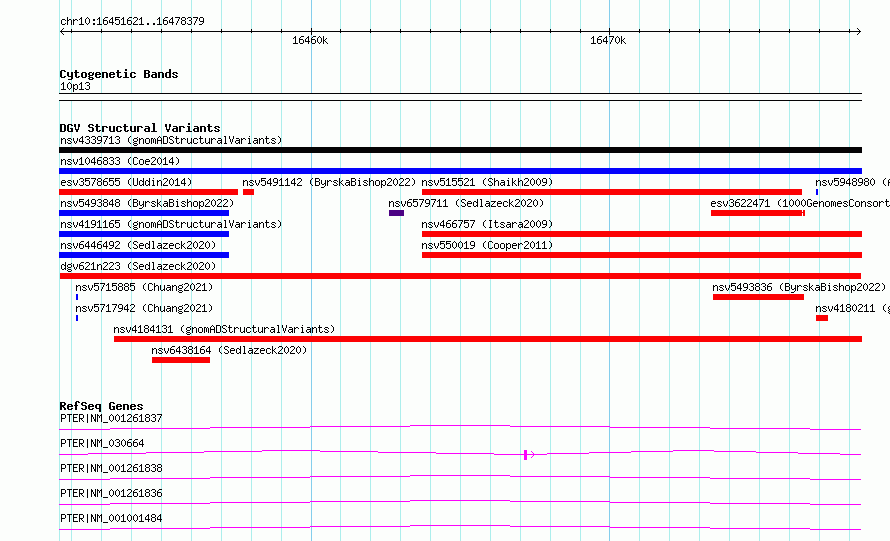Select nsv4191165 (gnomADStructuralVariants) label
Viewport: 890px width, 541px height.
[171, 224]
